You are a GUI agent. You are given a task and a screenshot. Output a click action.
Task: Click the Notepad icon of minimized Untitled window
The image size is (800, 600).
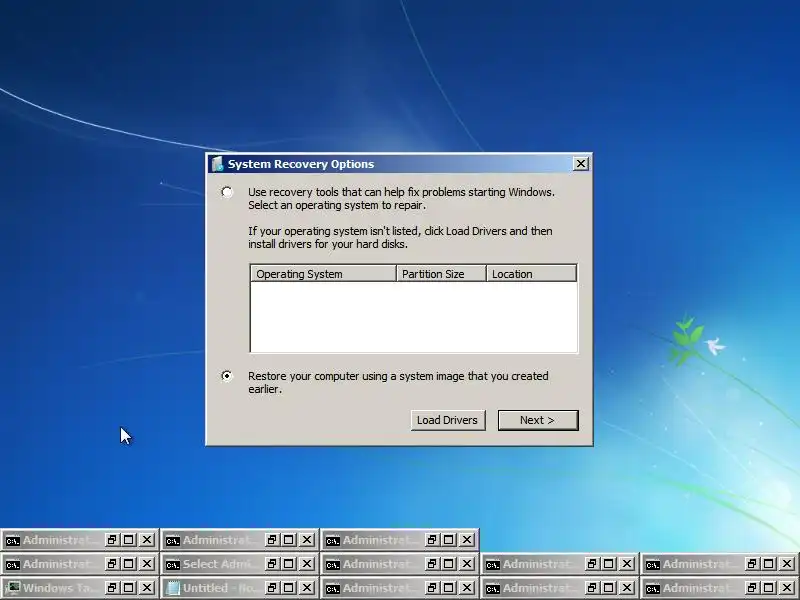tap(173, 588)
